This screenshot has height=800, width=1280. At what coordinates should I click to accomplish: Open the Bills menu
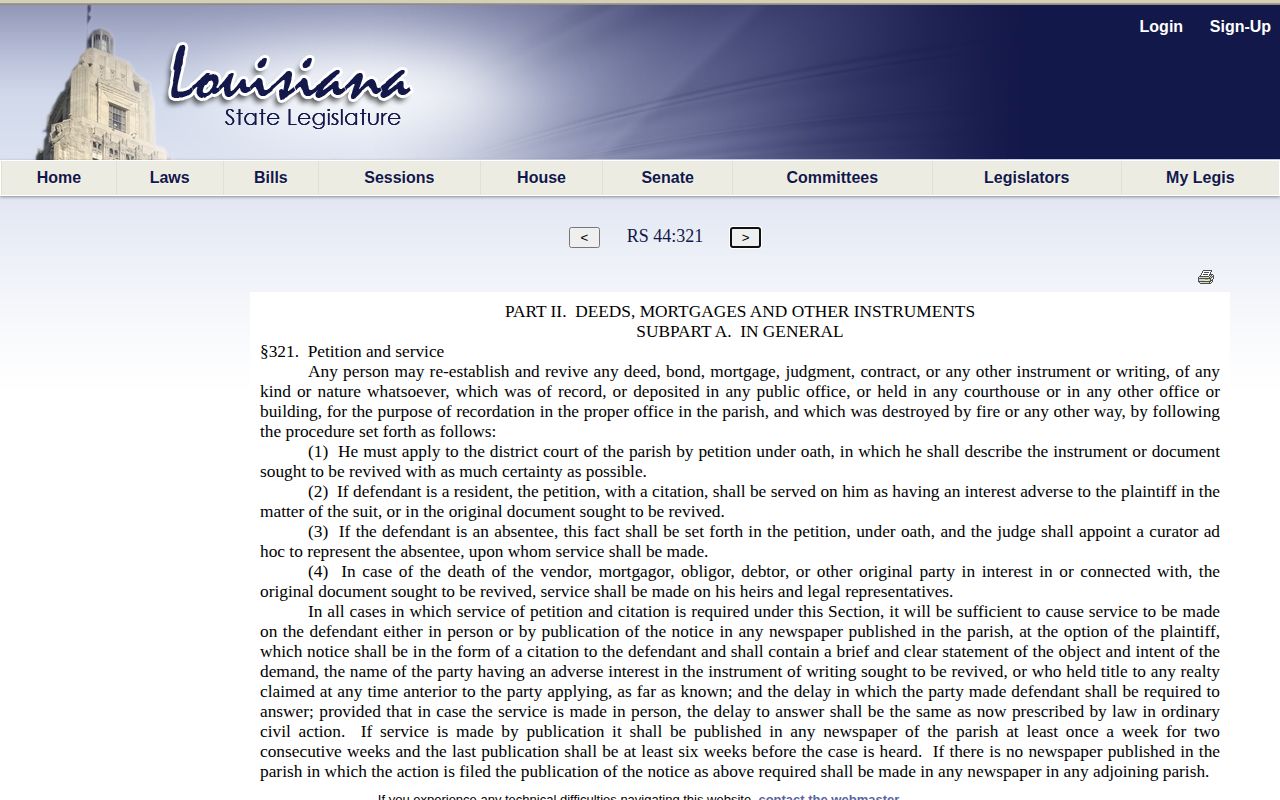[x=271, y=177]
